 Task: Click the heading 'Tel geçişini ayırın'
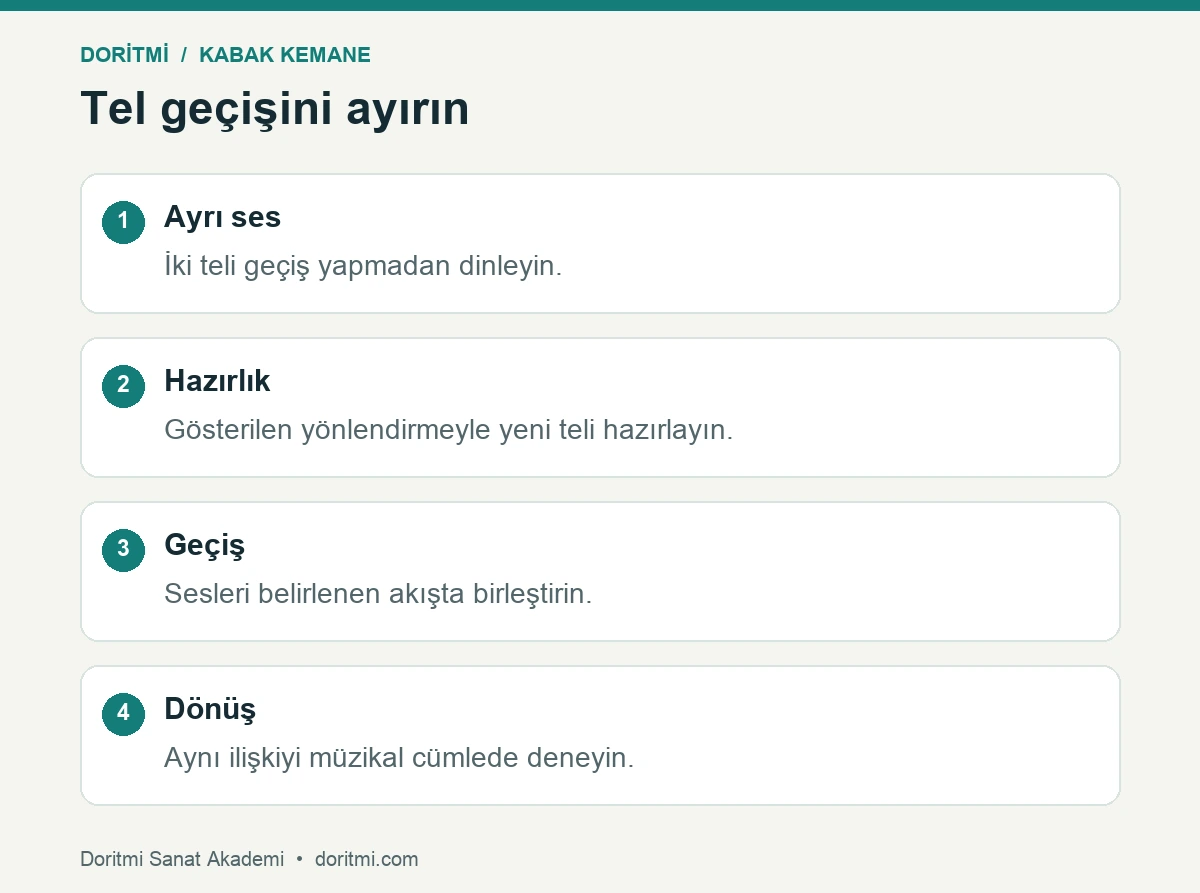(x=274, y=108)
